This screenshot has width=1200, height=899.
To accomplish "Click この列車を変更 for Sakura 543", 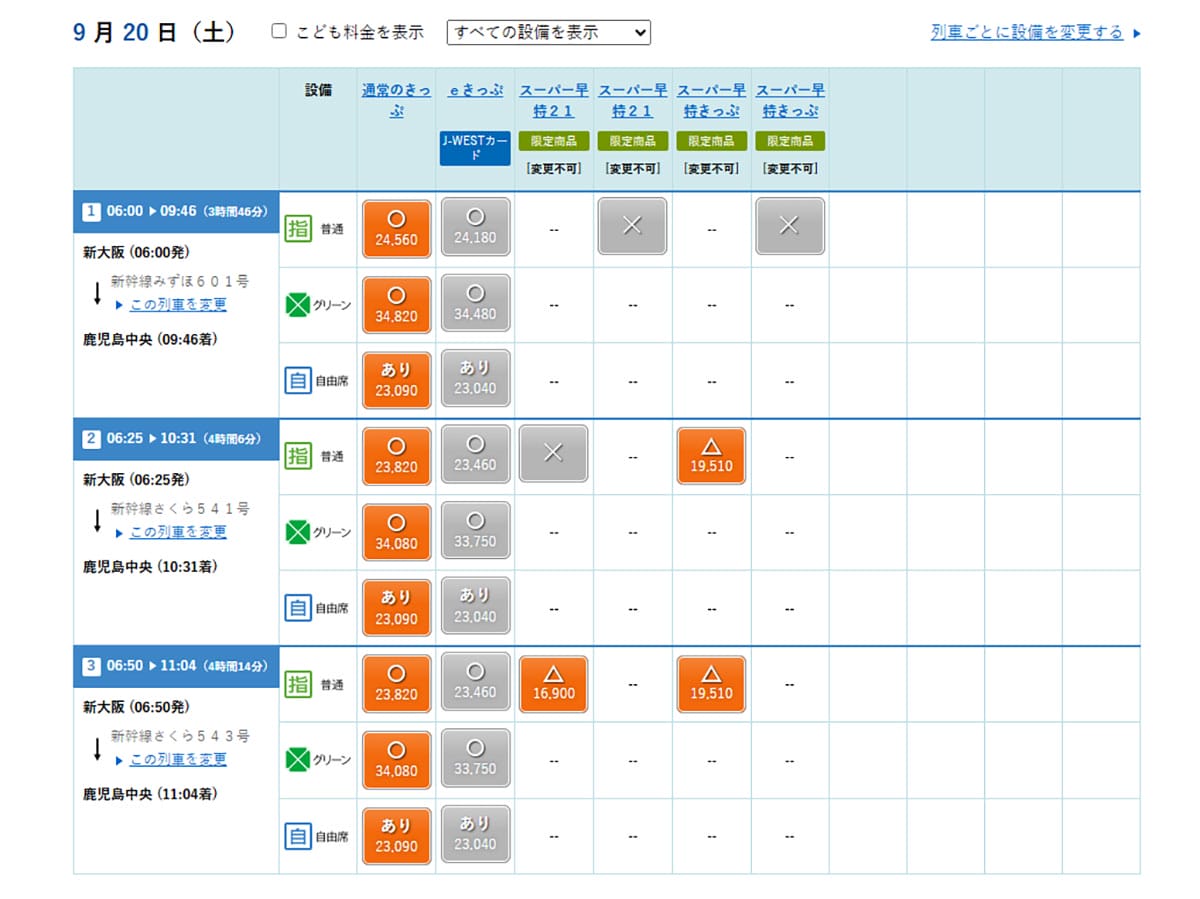I will [x=178, y=759].
